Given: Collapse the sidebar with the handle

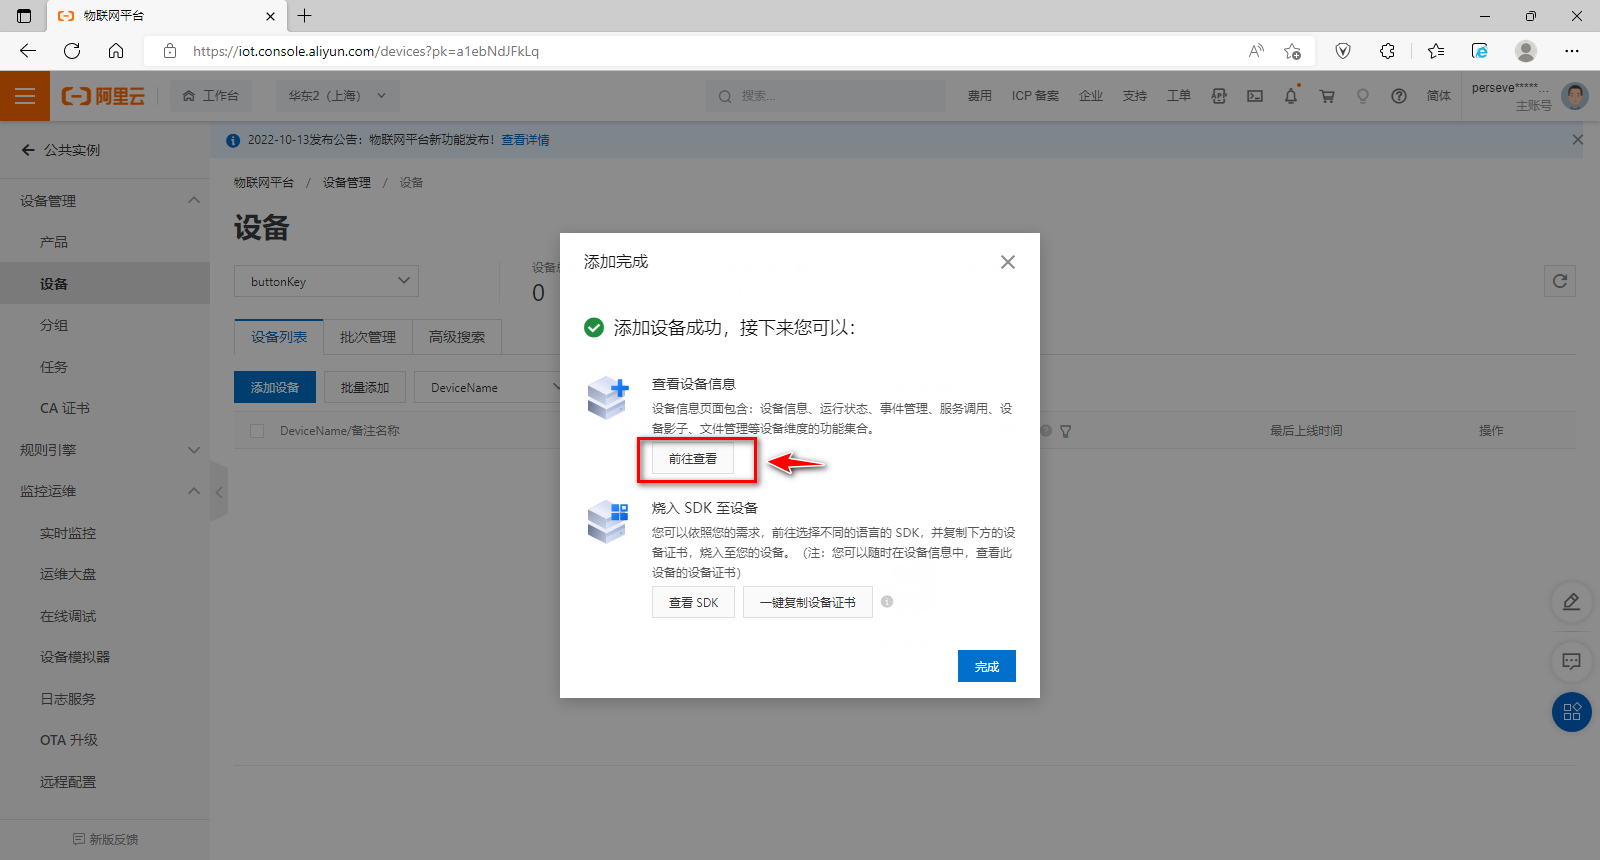Looking at the screenshot, I should point(219,491).
